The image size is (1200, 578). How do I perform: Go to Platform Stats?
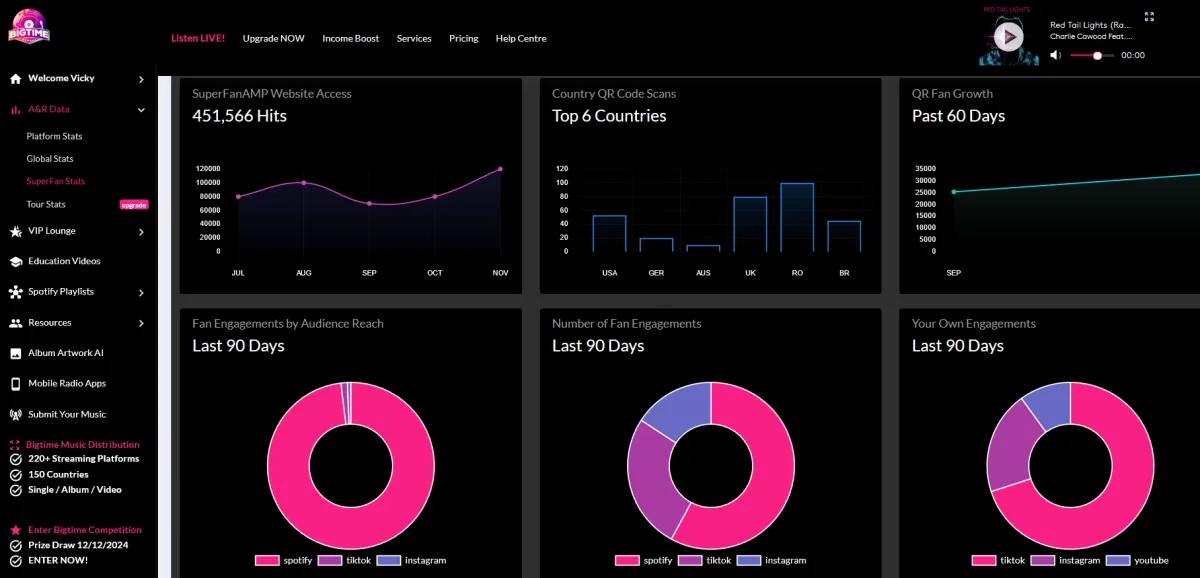coord(54,136)
